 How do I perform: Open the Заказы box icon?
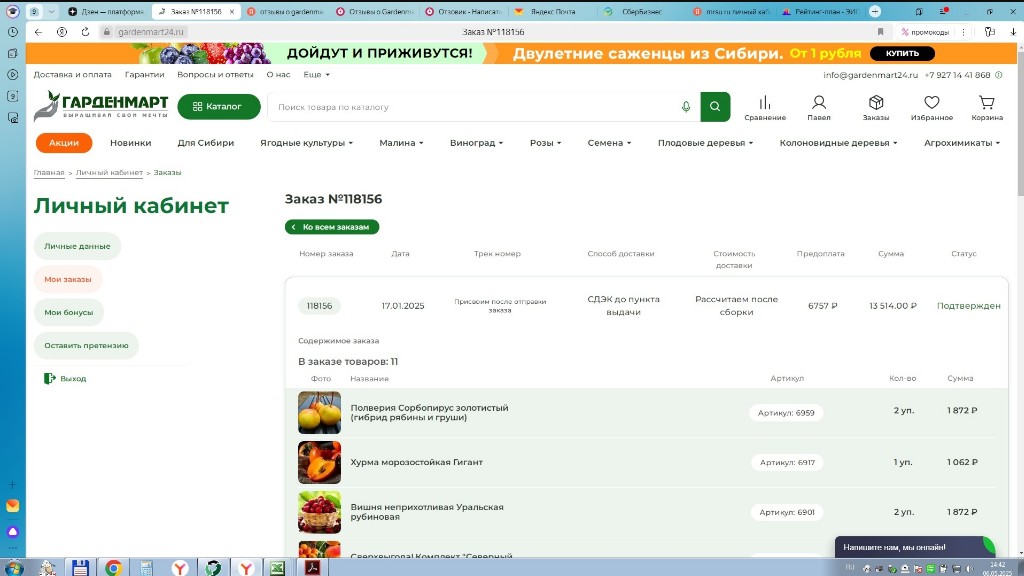click(876, 108)
